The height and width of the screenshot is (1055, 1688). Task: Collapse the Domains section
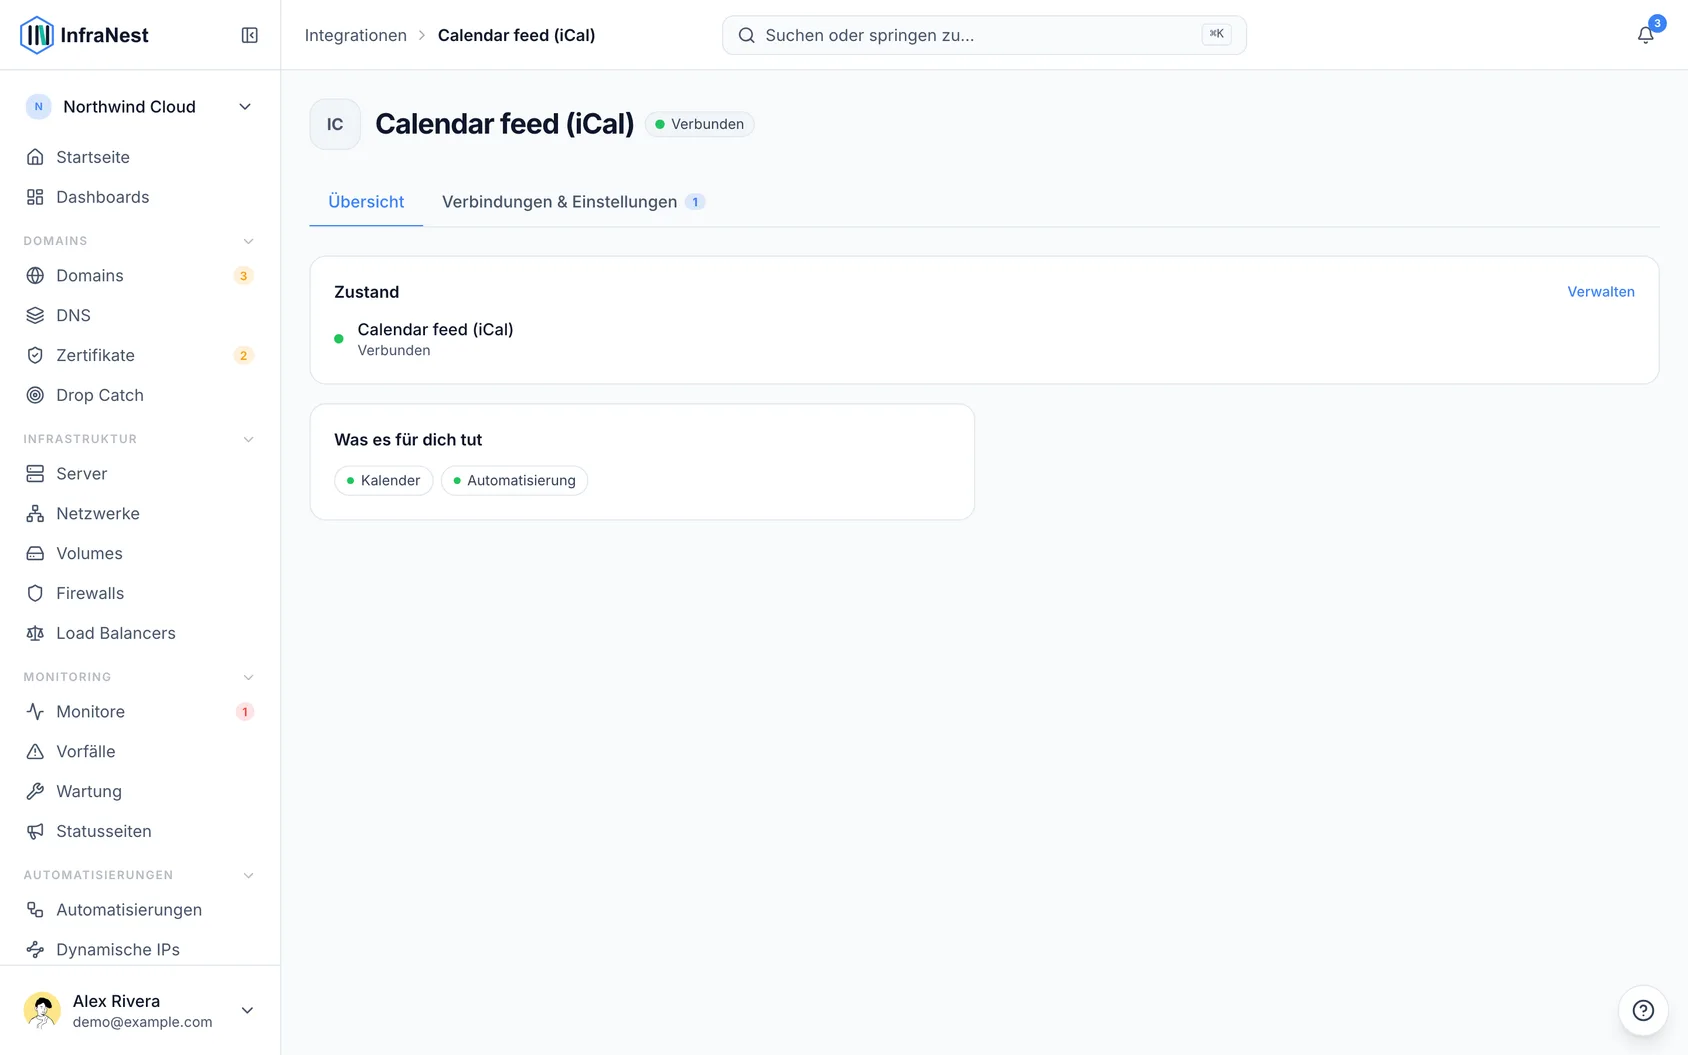[x=249, y=241]
